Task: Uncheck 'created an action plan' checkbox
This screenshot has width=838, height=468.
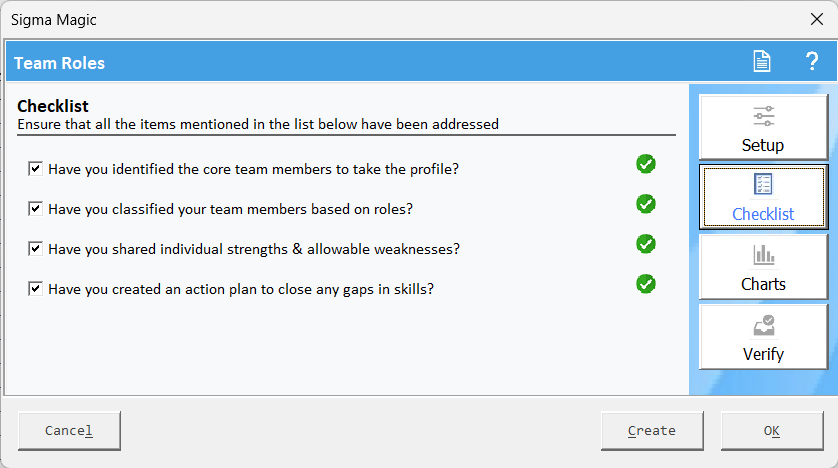Action: tap(35, 289)
